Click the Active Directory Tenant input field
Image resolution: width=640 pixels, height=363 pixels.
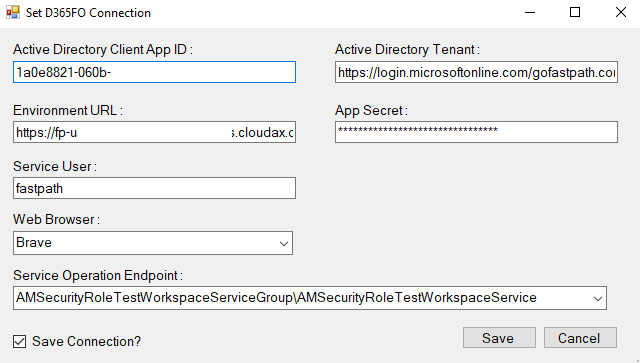(x=476, y=72)
